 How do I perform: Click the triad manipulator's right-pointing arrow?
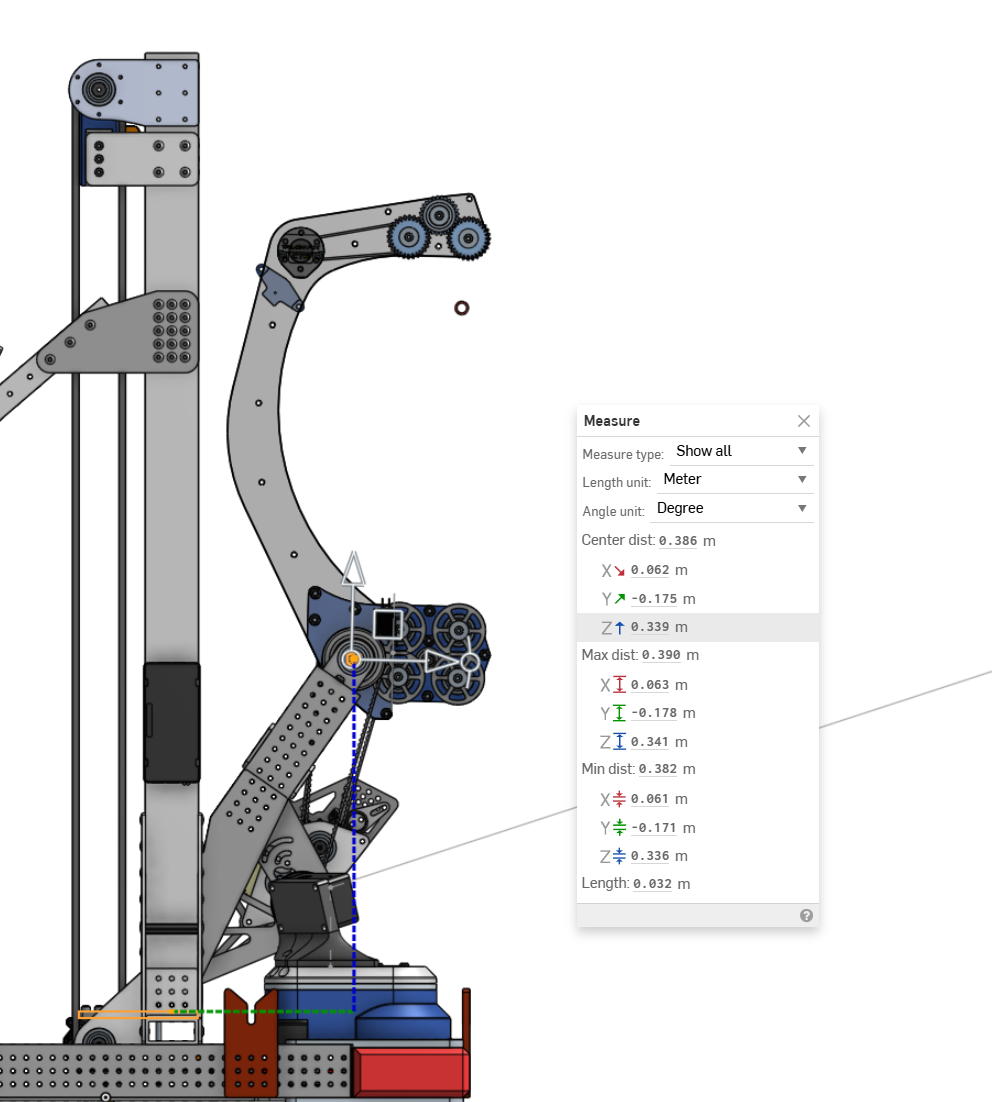(x=439, y=660)
